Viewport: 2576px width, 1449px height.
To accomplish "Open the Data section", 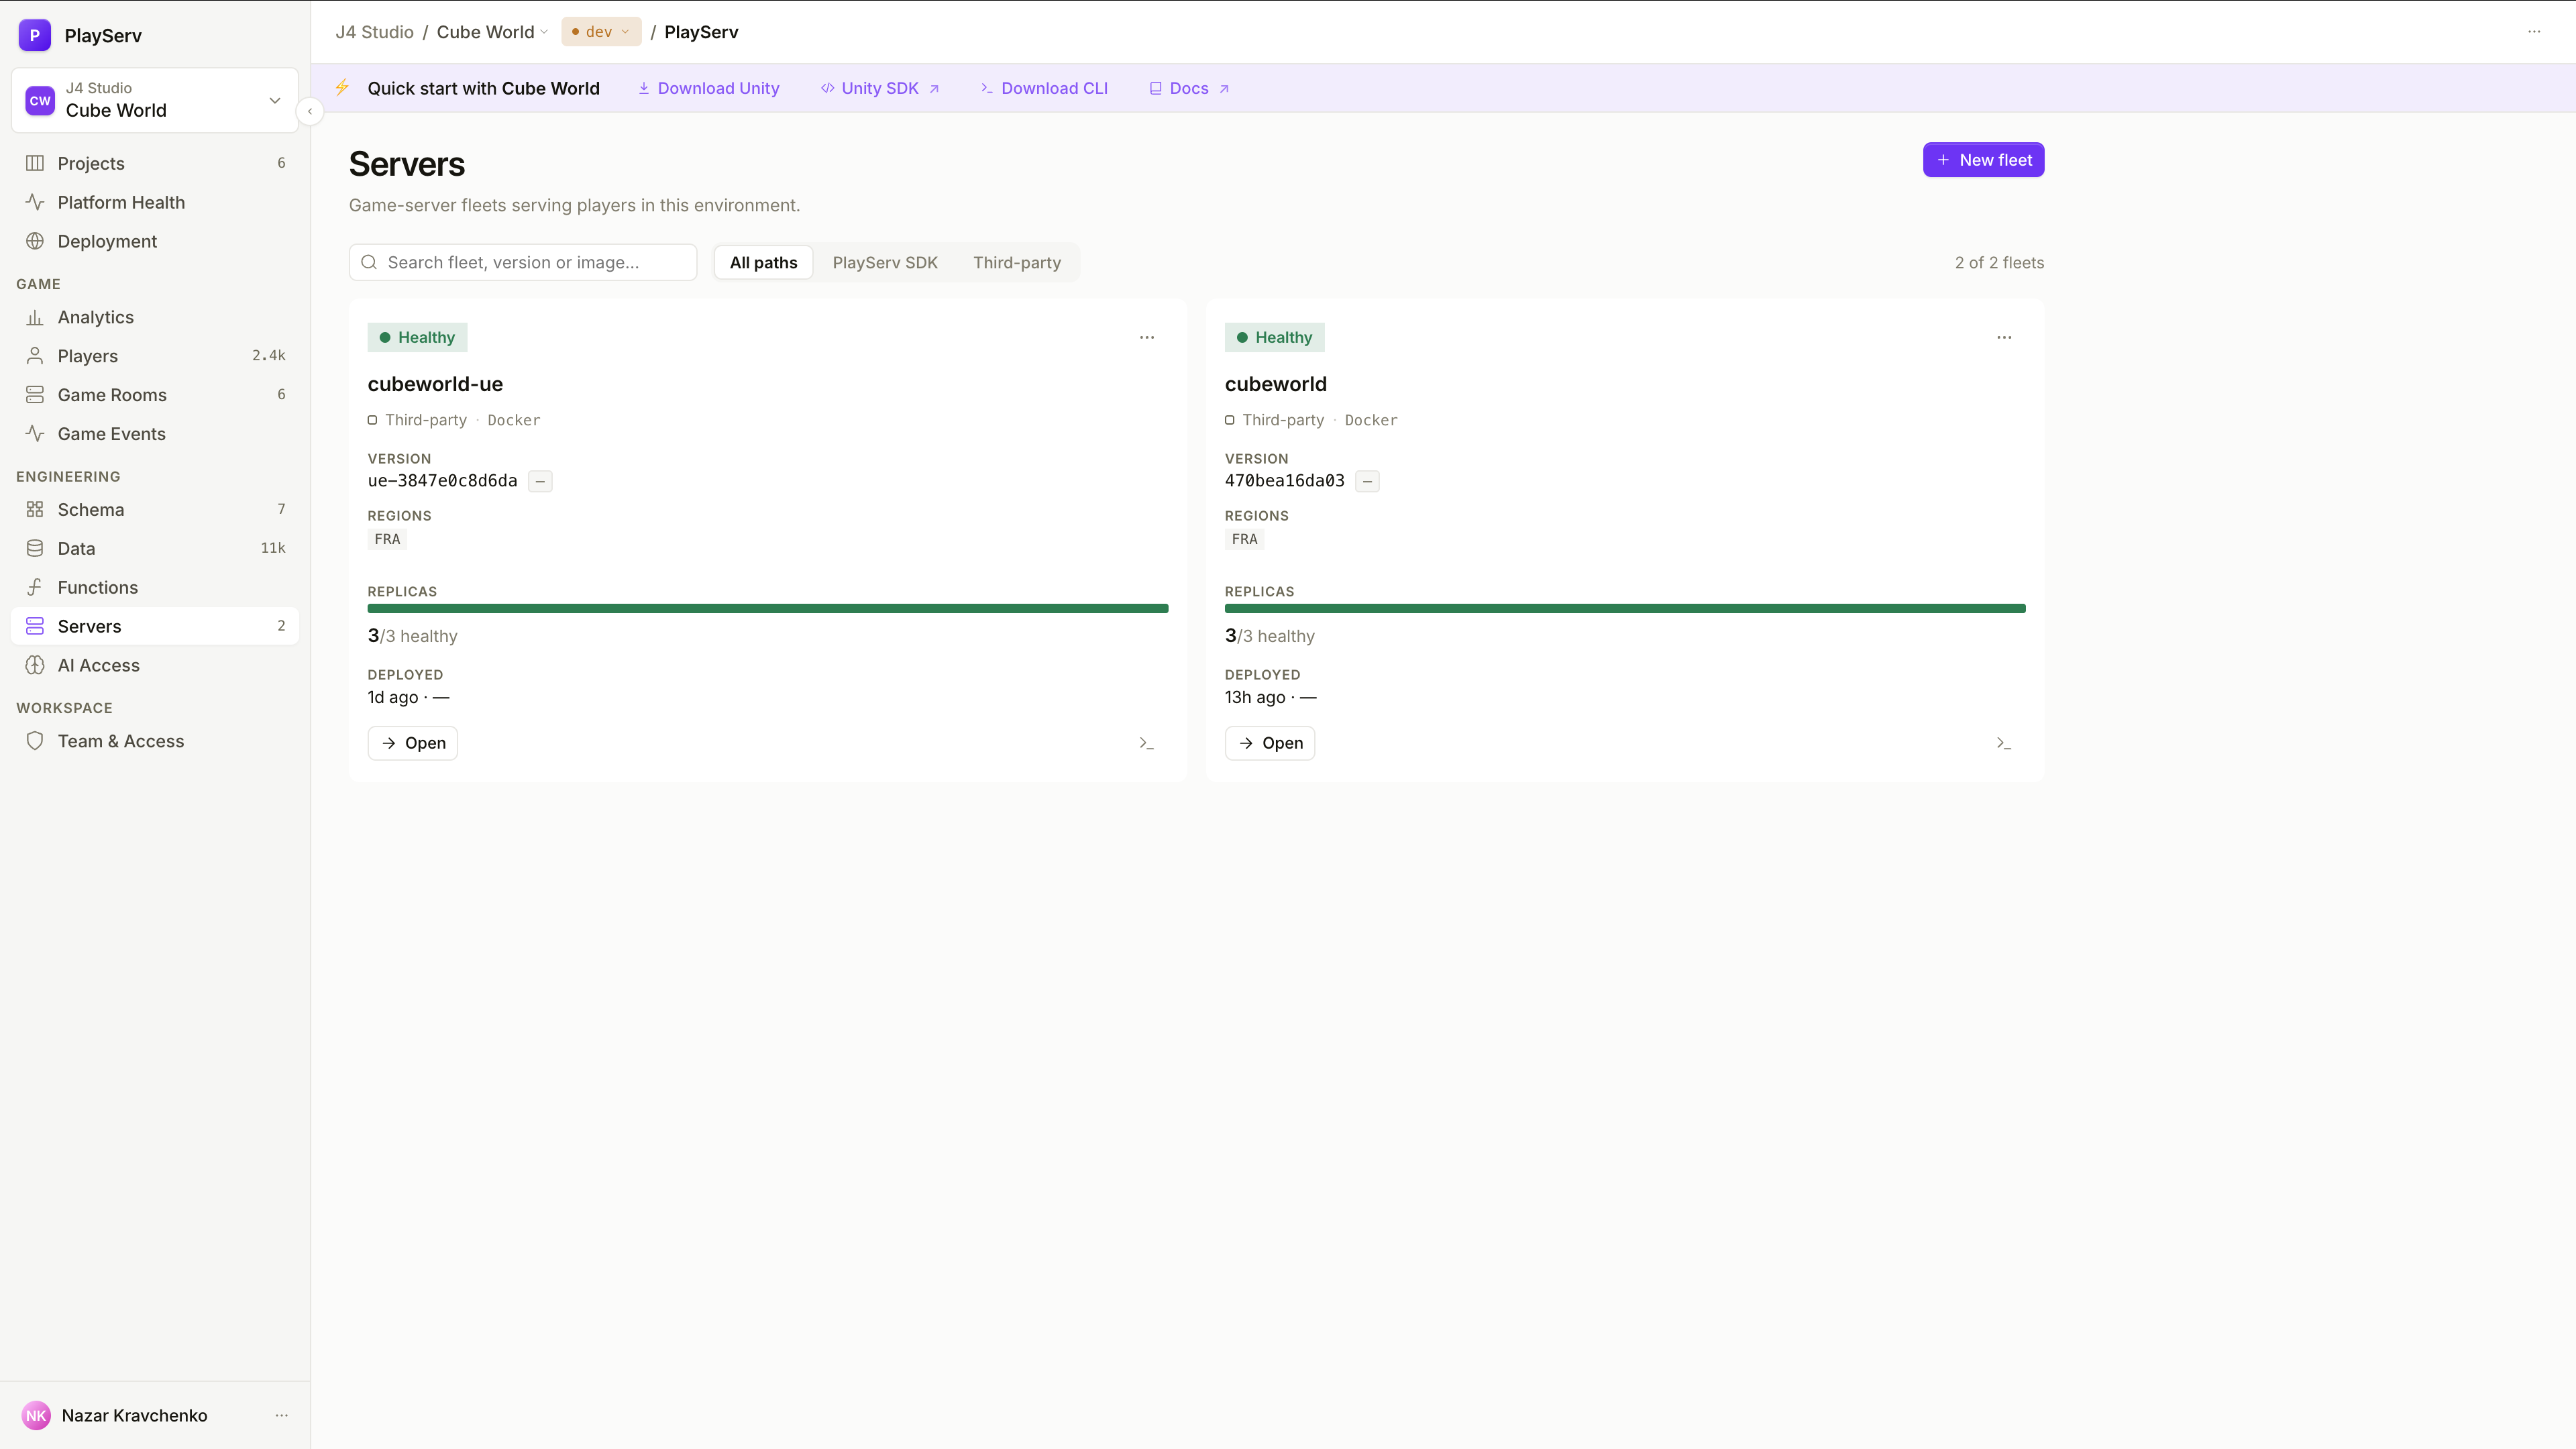I will point(155,548).
